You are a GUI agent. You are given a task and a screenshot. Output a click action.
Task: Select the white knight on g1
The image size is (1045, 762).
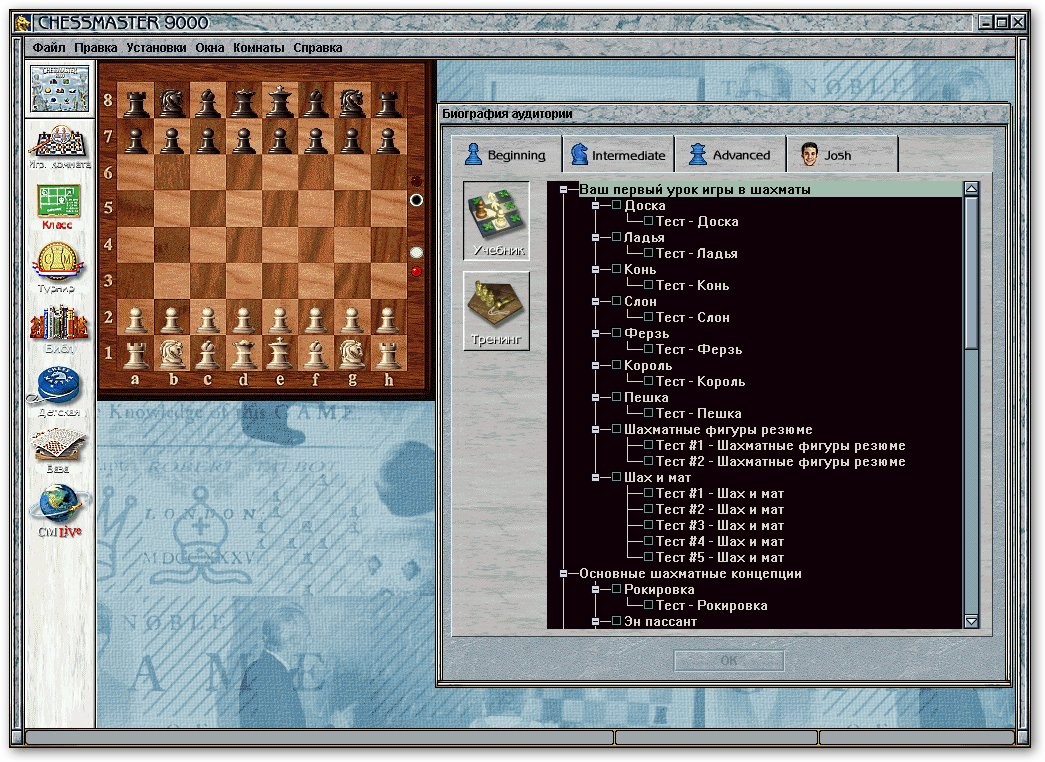click(351, 352)
